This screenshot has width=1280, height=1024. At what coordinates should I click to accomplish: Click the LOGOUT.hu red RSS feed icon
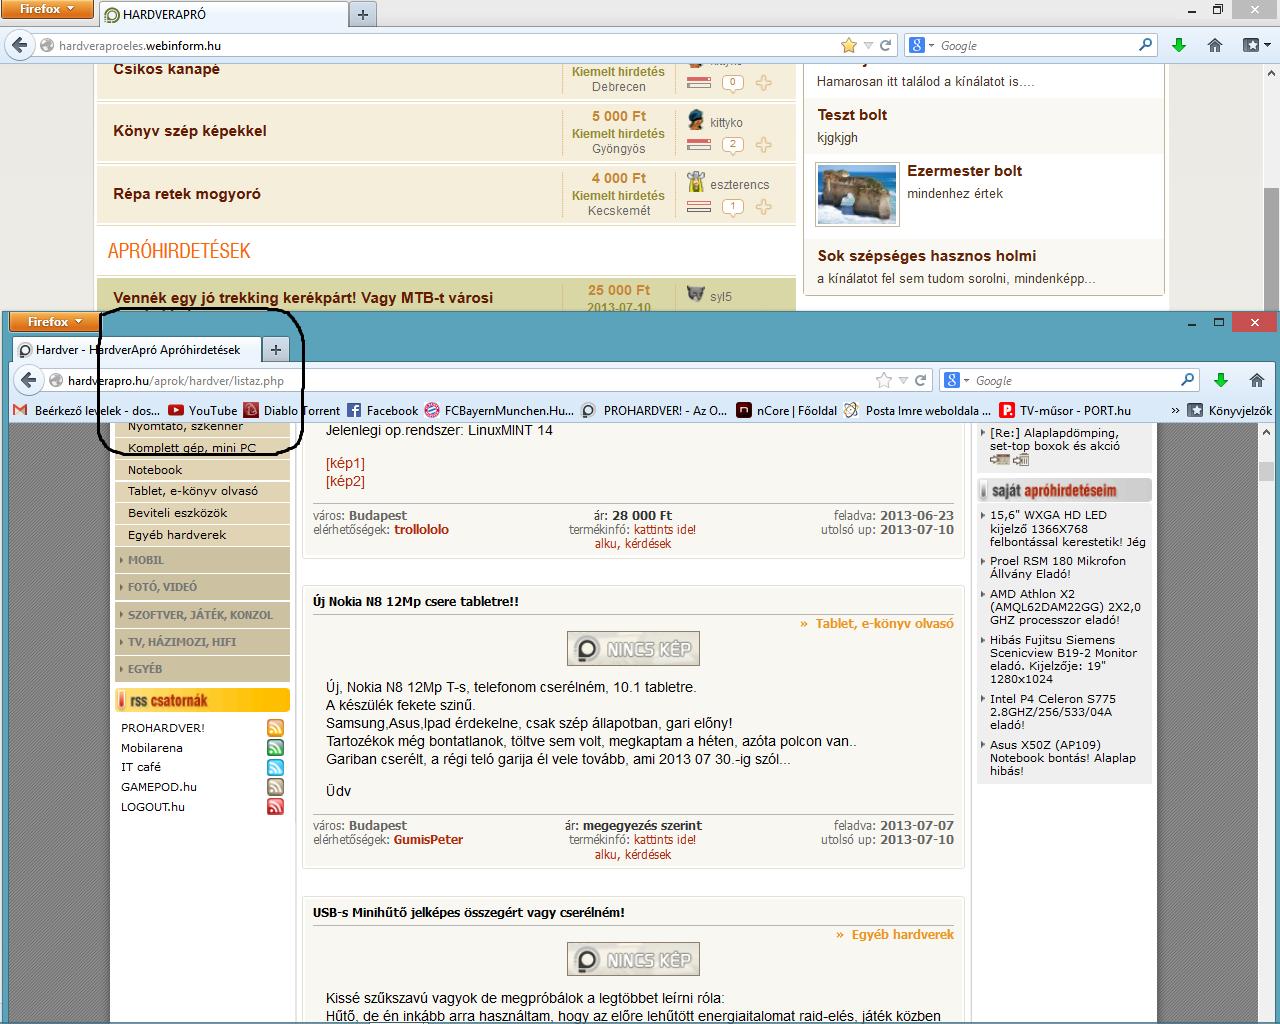pyautogui.click(x=275, y=807)
